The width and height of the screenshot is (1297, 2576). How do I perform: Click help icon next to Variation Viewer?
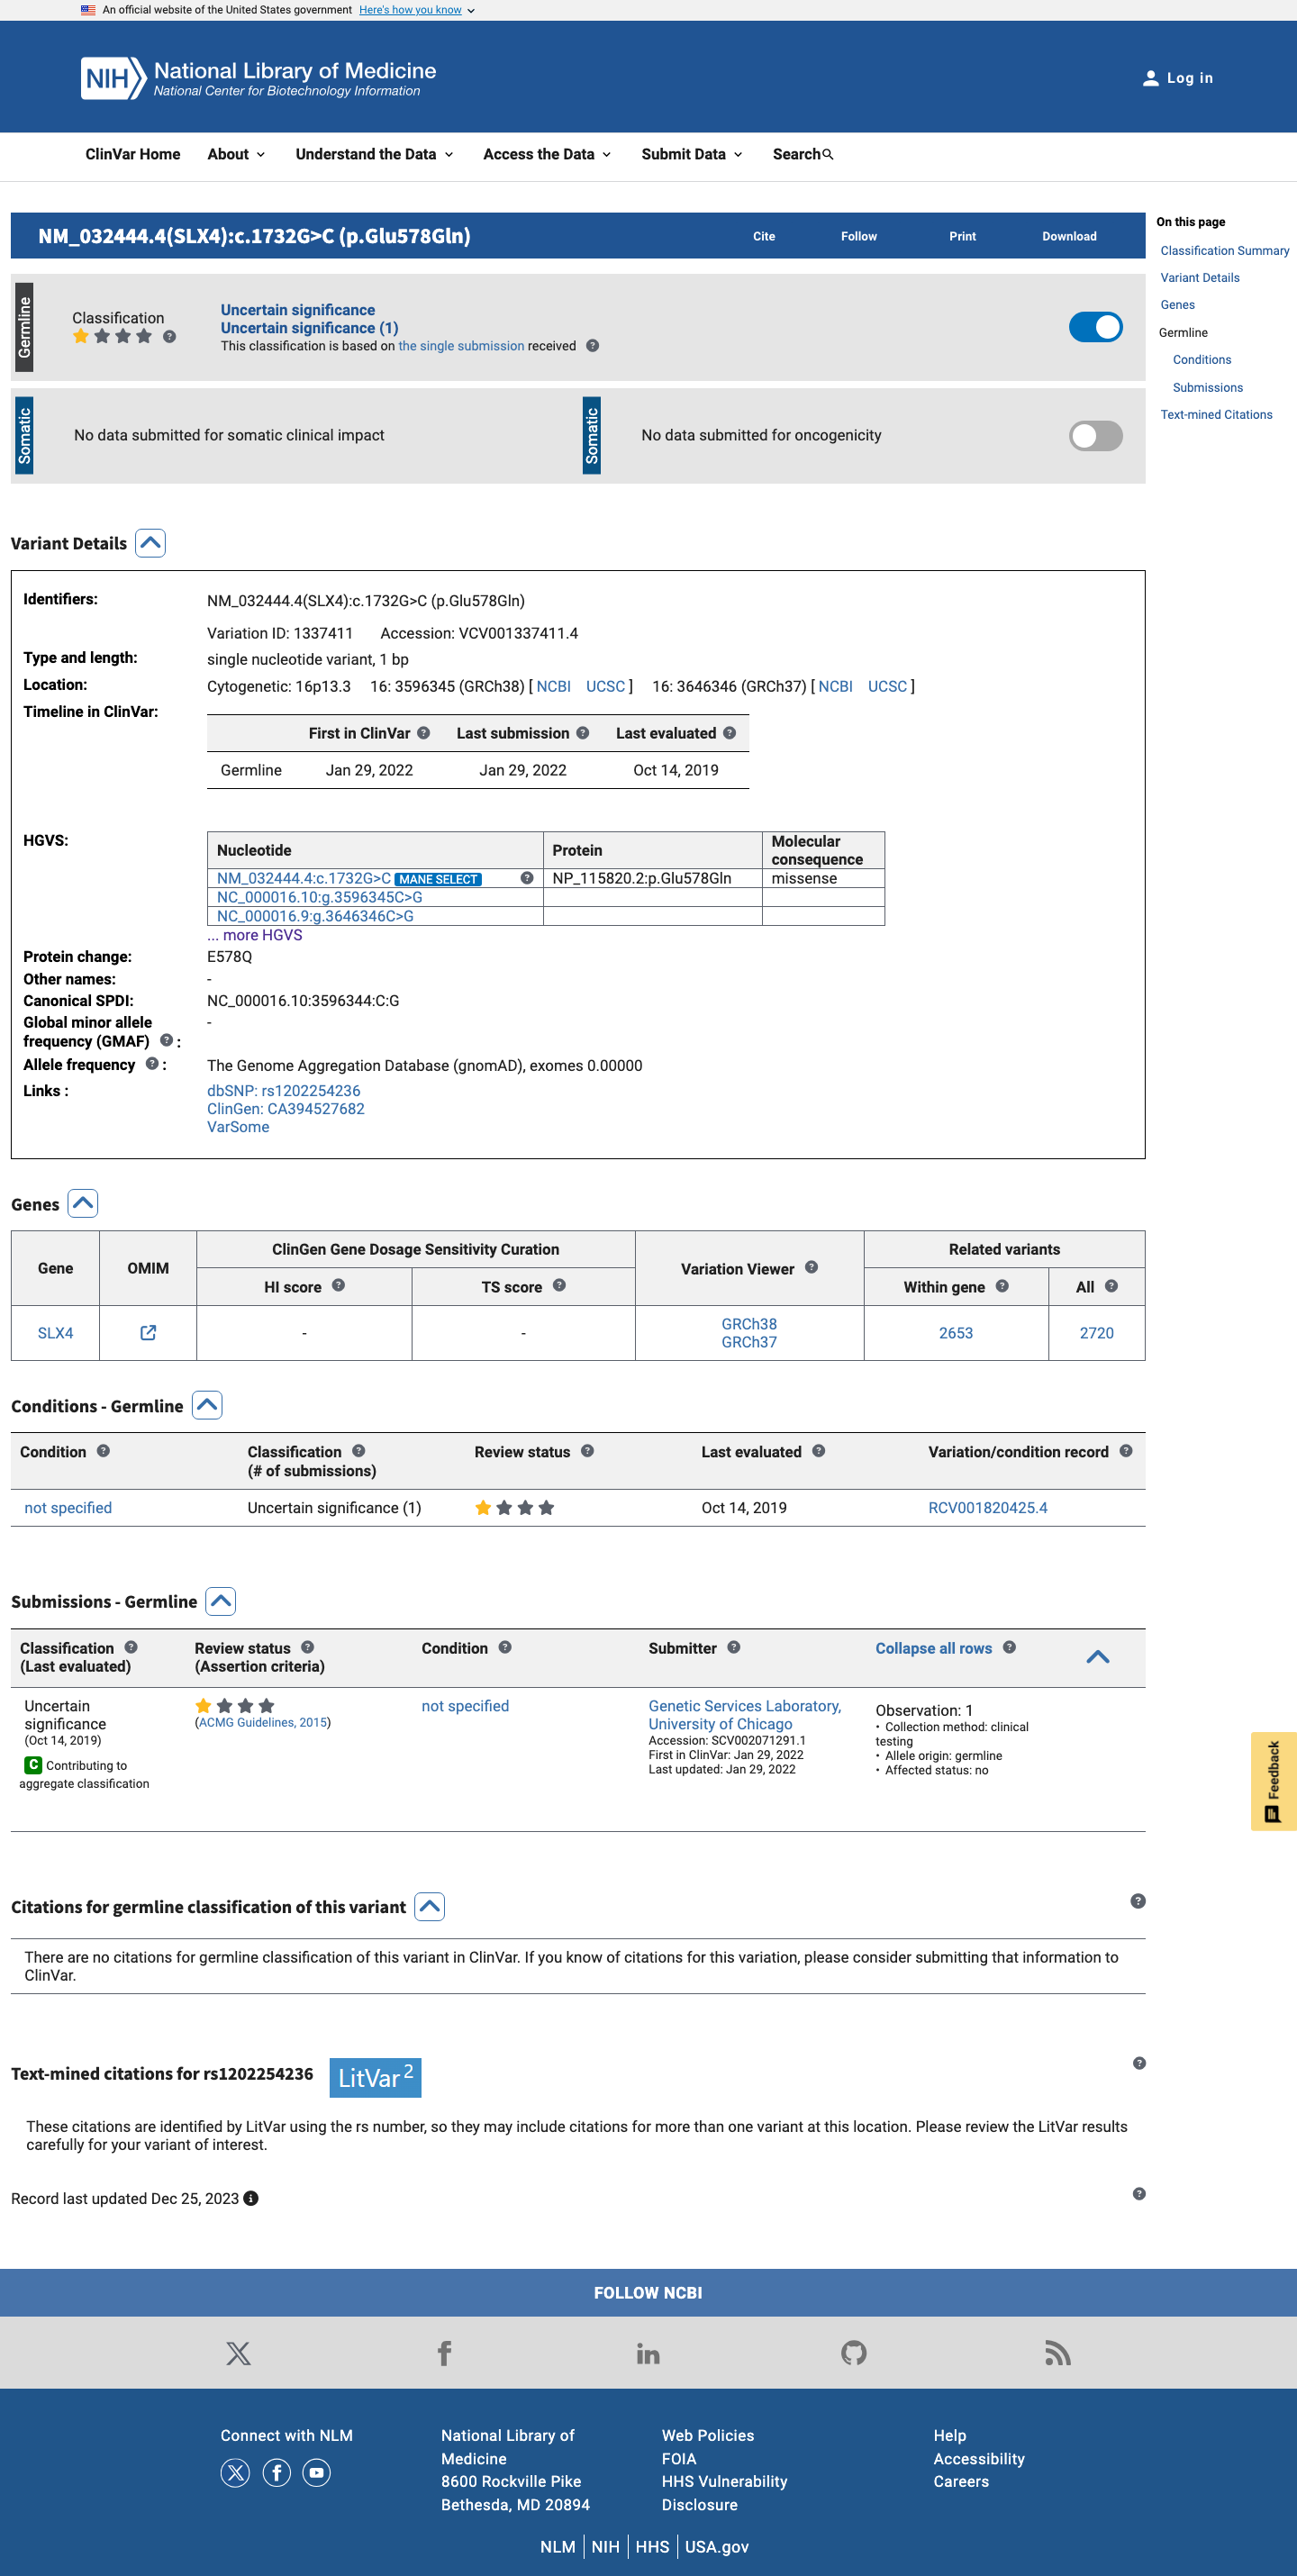[811, 1268]
